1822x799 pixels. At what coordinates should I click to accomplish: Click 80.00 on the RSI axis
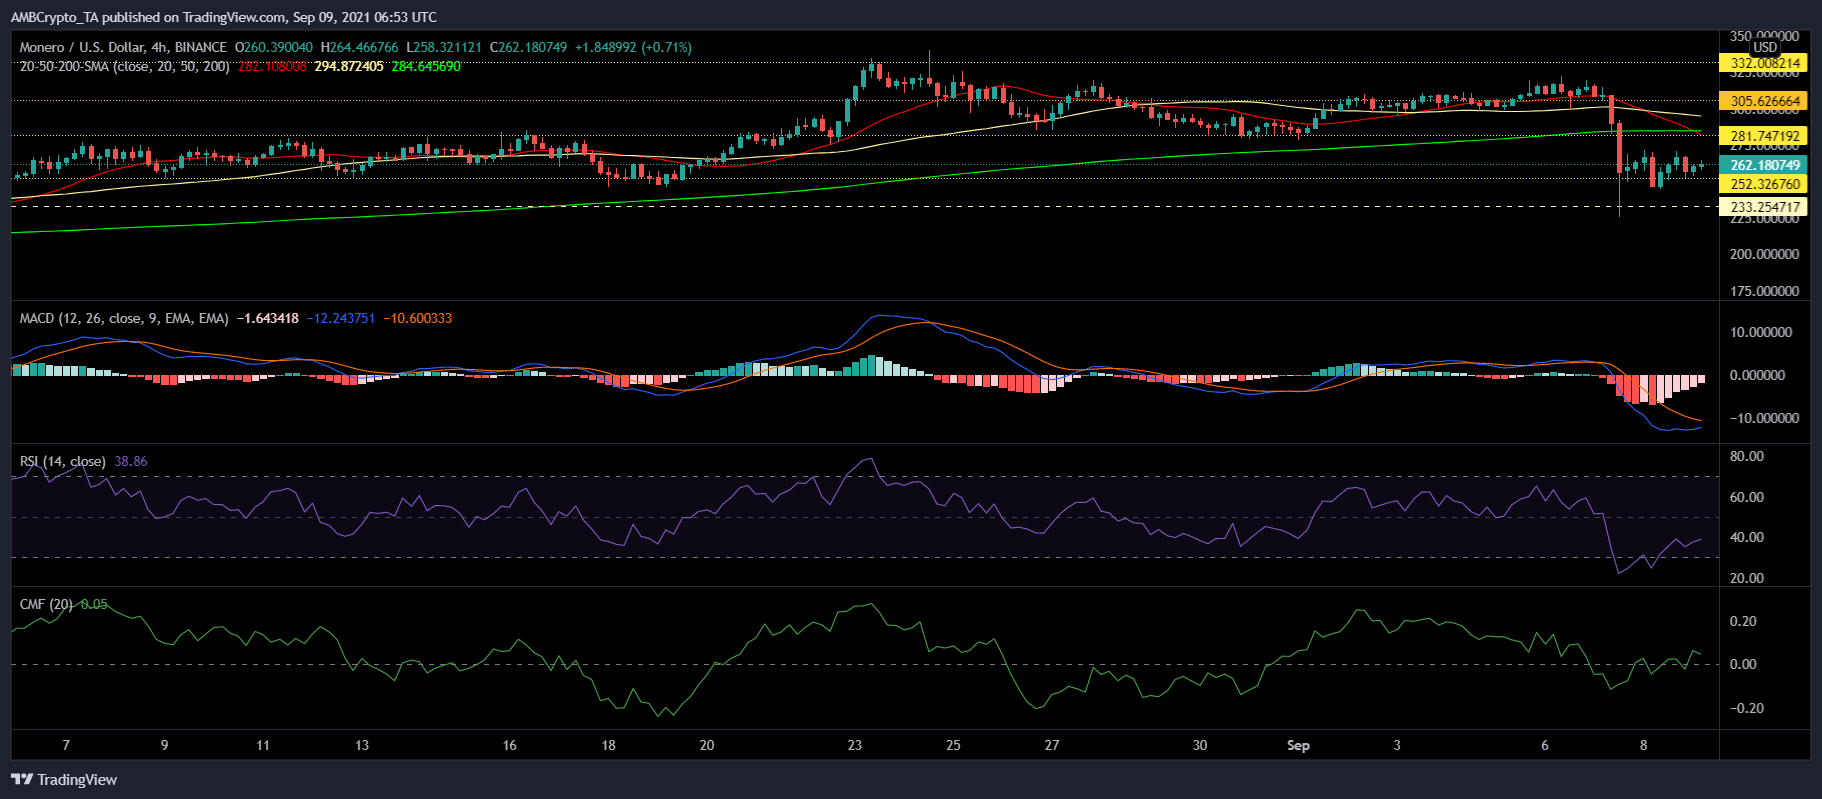[x=1747, y=456]
